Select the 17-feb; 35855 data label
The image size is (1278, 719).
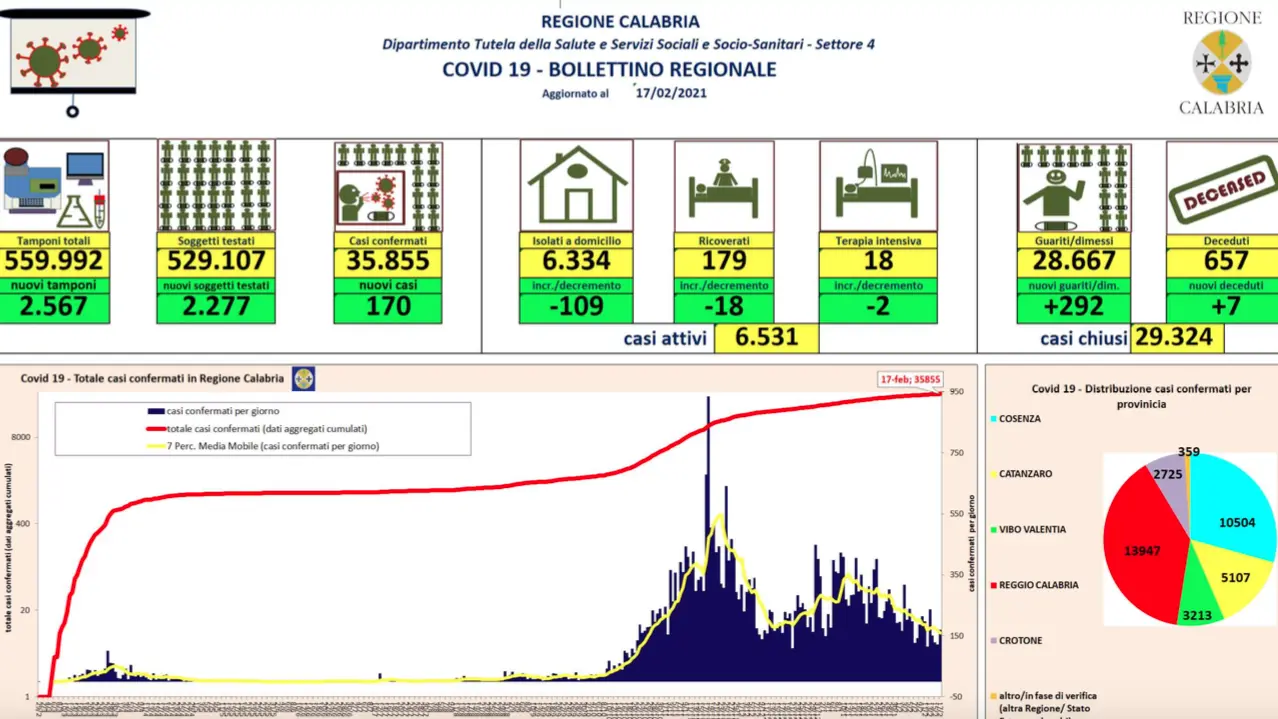(x=907, y=379)
